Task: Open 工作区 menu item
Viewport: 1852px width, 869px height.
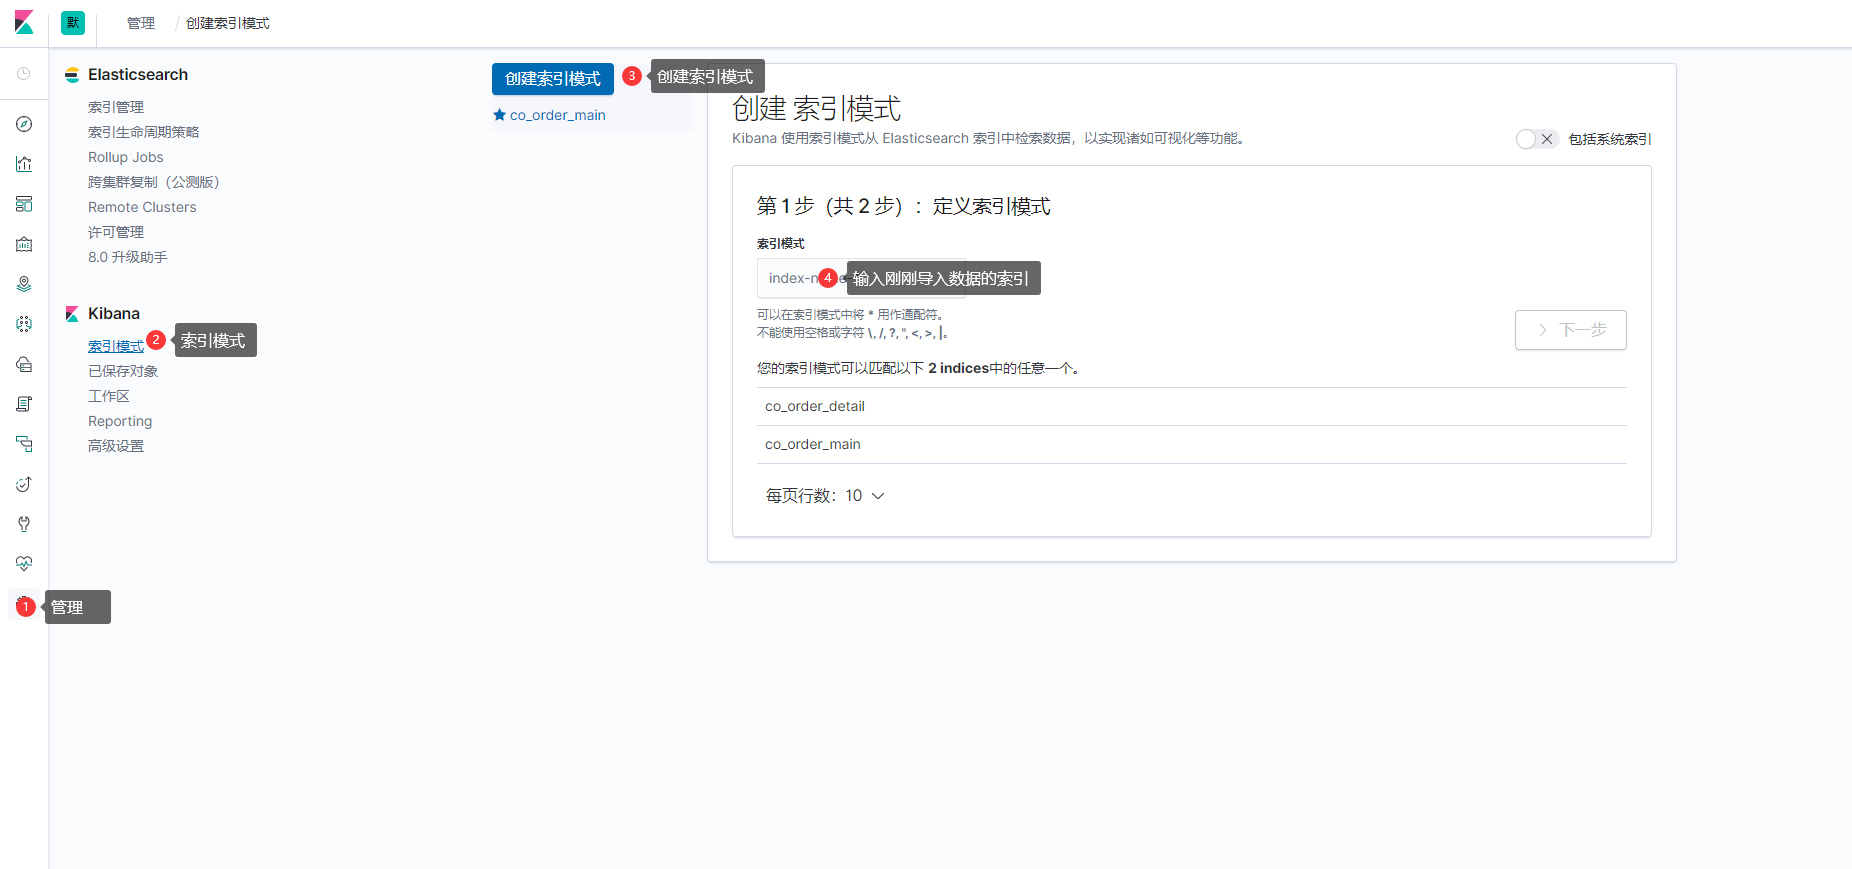Action: 109,396
